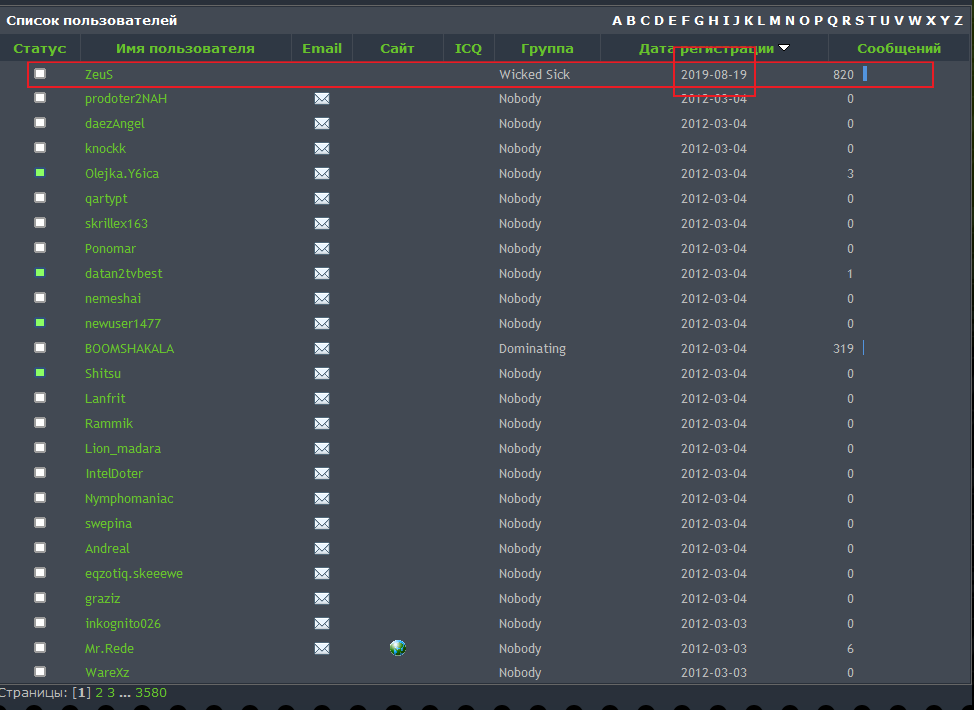Filter users by letter Z
Screen dimensions: 974x710
click(x=958, y=20)
